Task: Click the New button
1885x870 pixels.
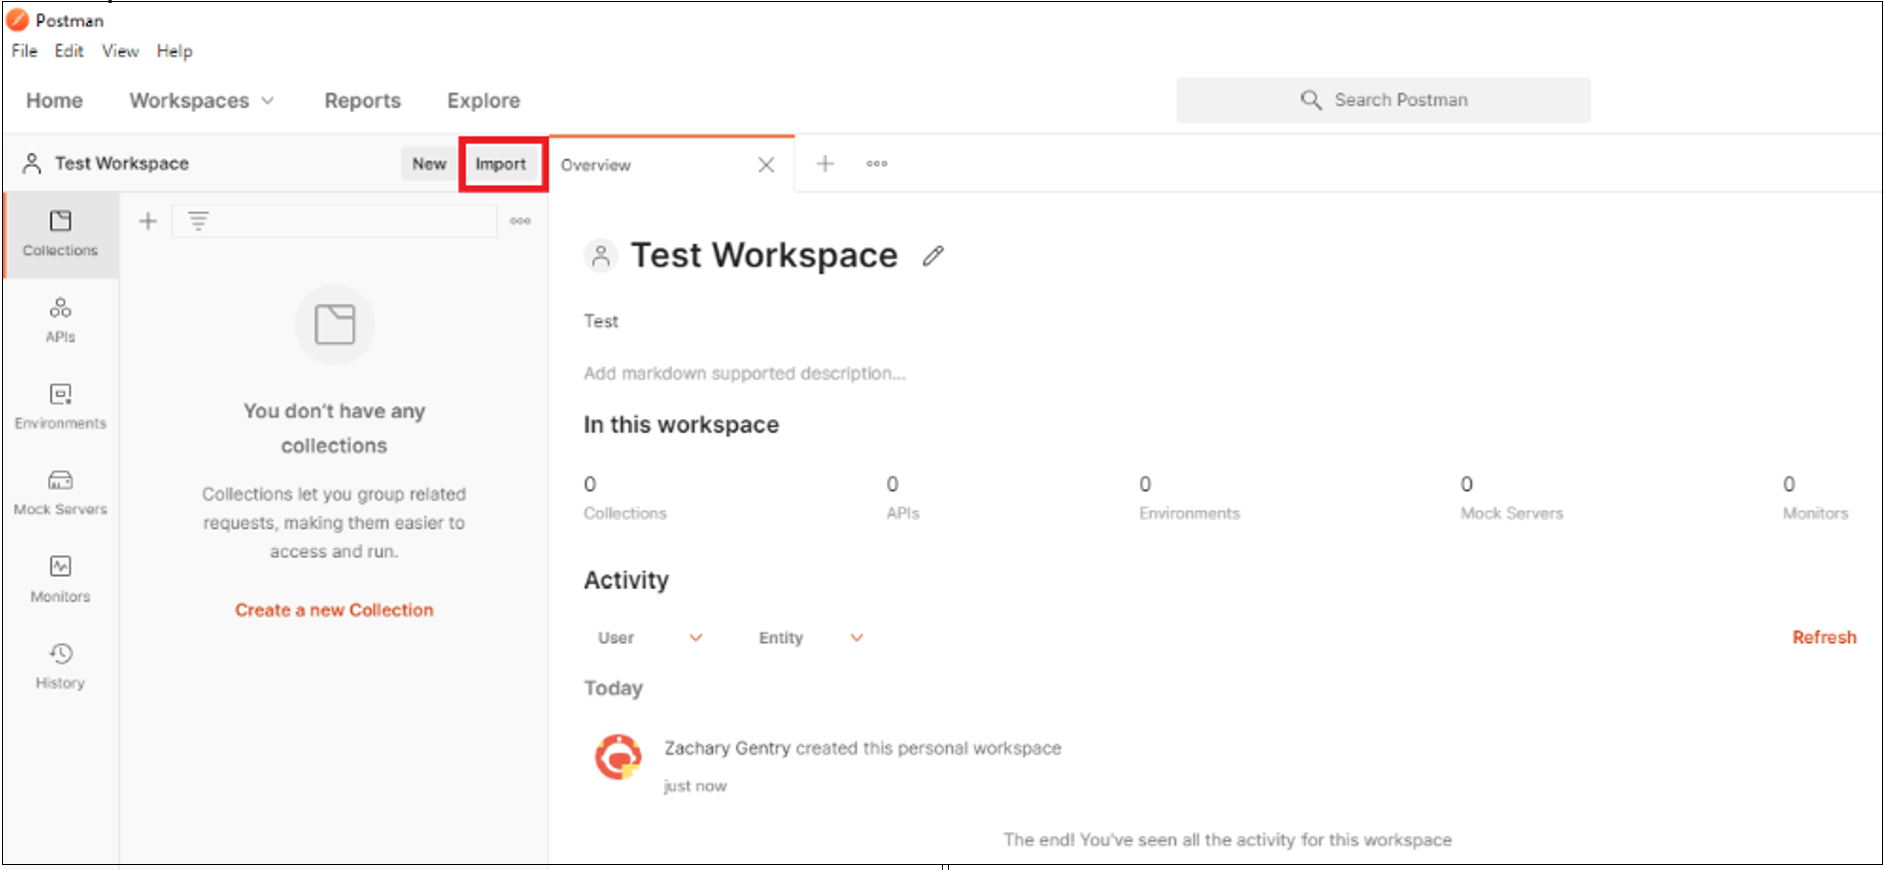Action: tap(429, 164)
